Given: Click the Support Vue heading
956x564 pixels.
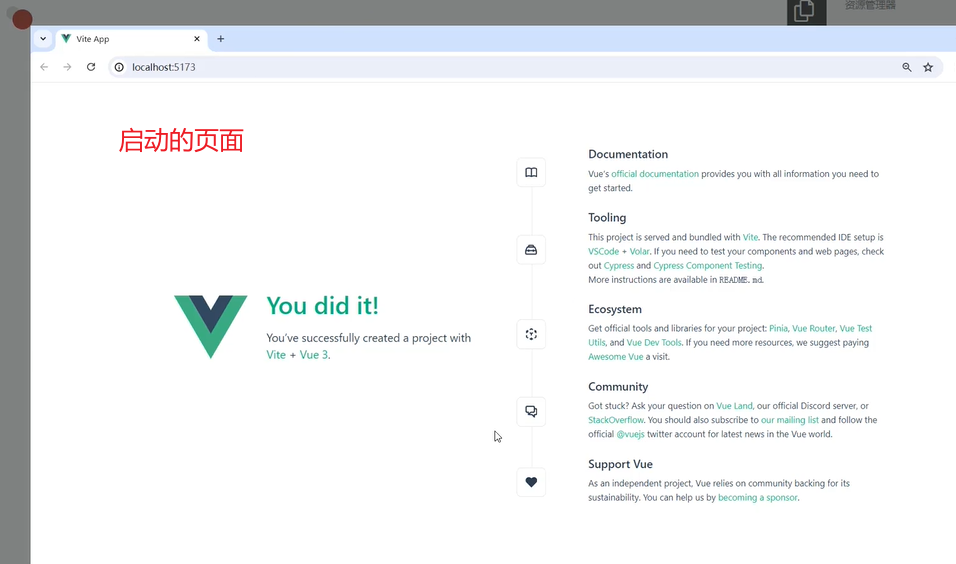Looking at the screenshot, I should (x=620, y=464).
